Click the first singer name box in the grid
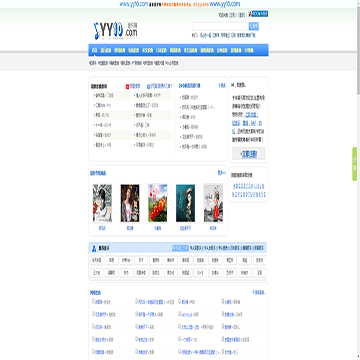Image resolution: width=360 pixels, height=360 pixels. (x=97, y=260)
